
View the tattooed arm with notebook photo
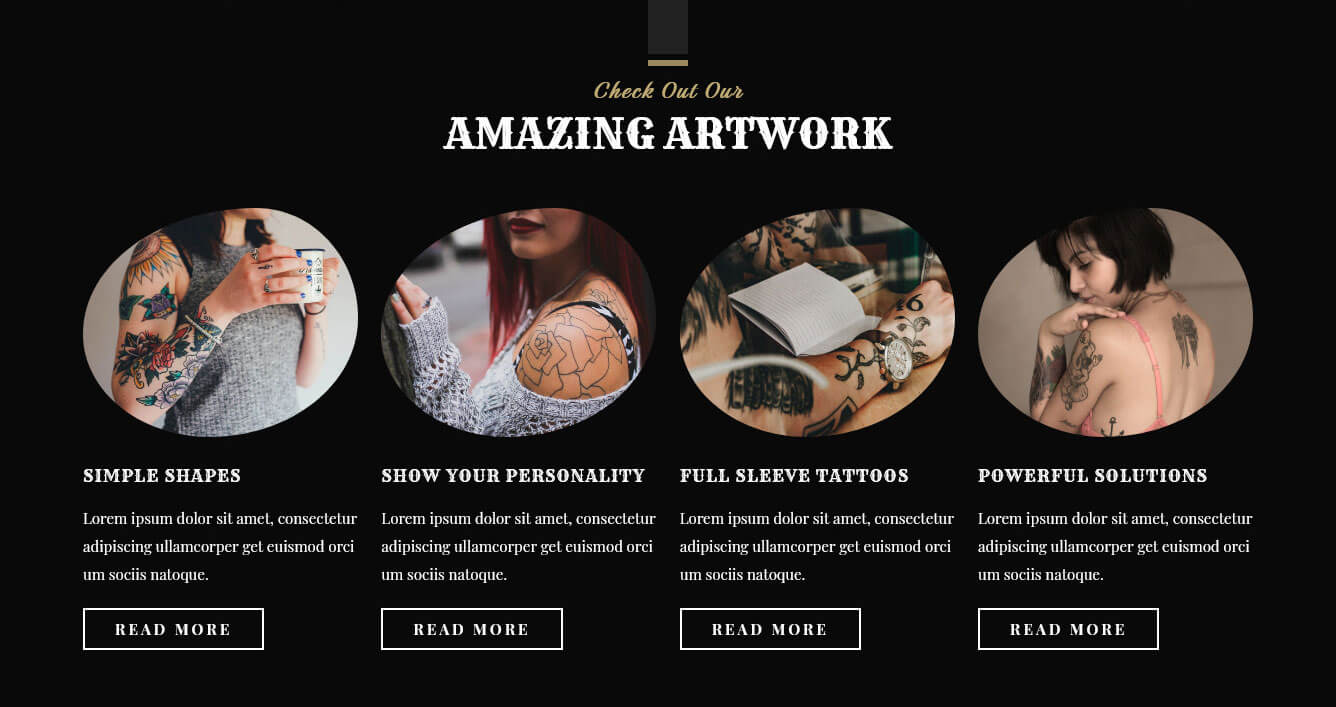tap(817, 322)
